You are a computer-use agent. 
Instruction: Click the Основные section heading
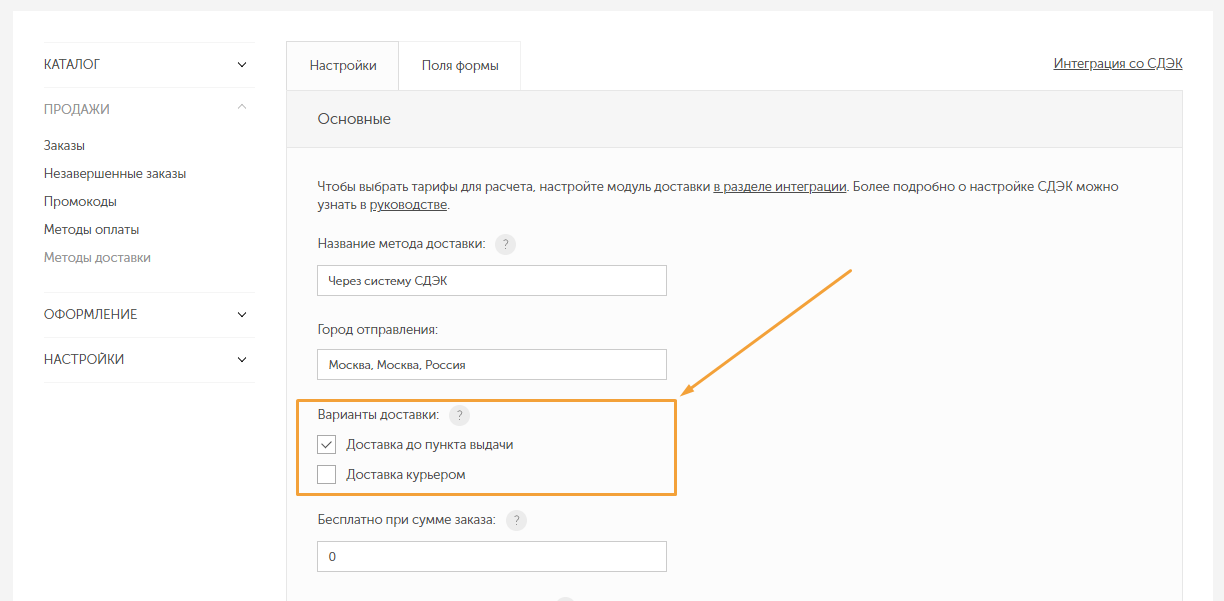coord(354,119)
